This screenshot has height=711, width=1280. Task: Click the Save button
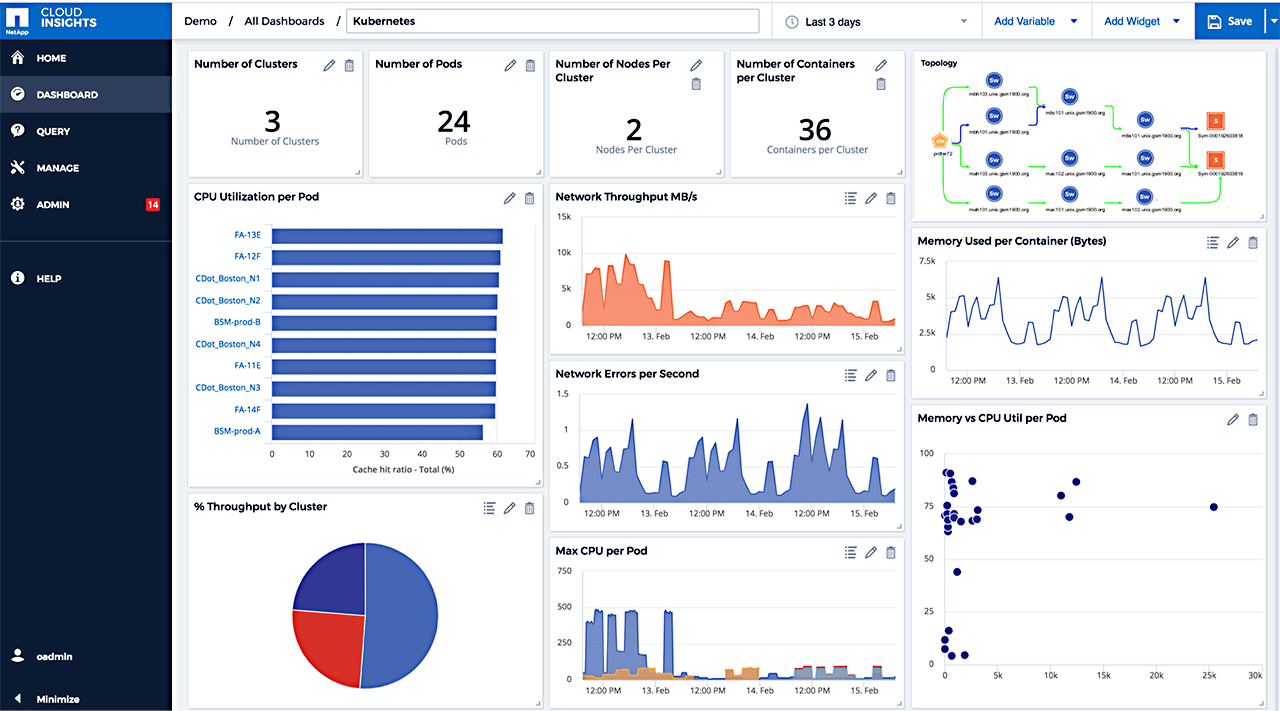point(1230,20)
